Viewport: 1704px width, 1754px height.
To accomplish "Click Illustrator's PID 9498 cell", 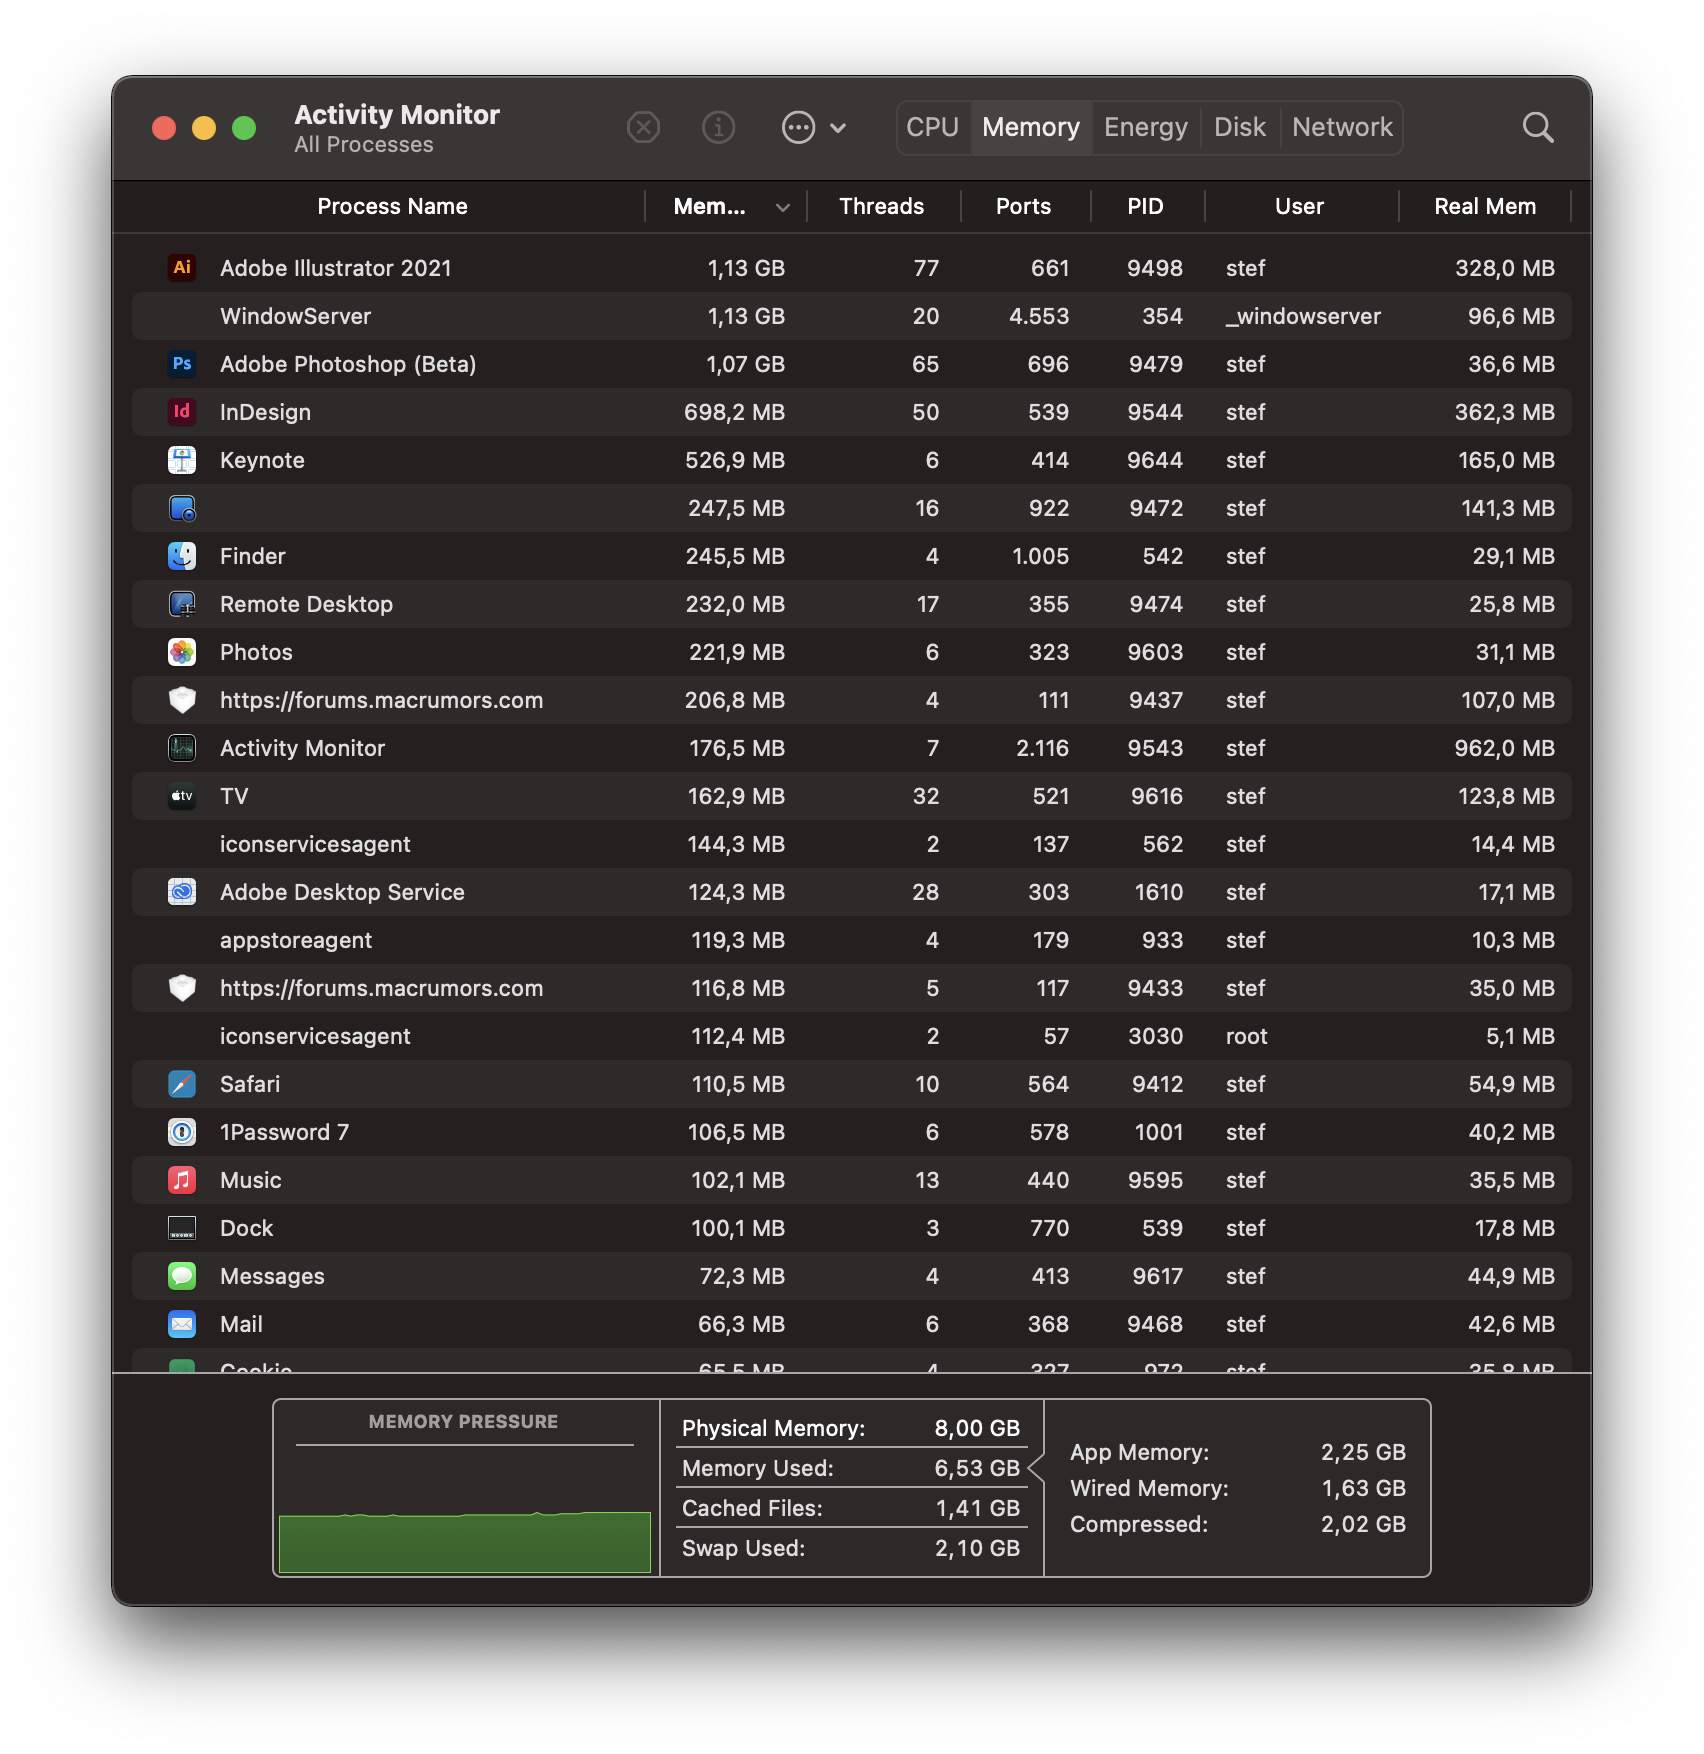I will click(1155, 268).
